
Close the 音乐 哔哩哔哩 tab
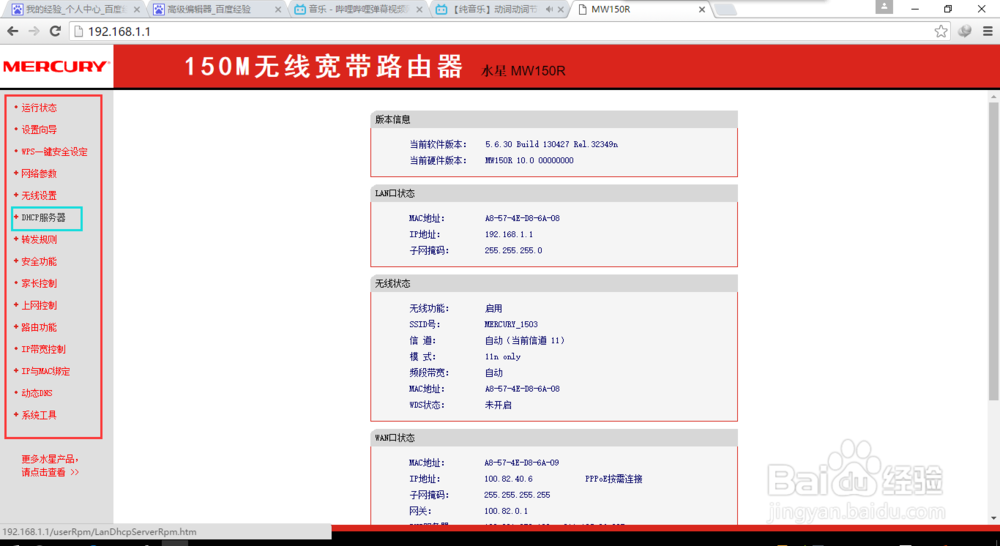click(x=419, y=10)
